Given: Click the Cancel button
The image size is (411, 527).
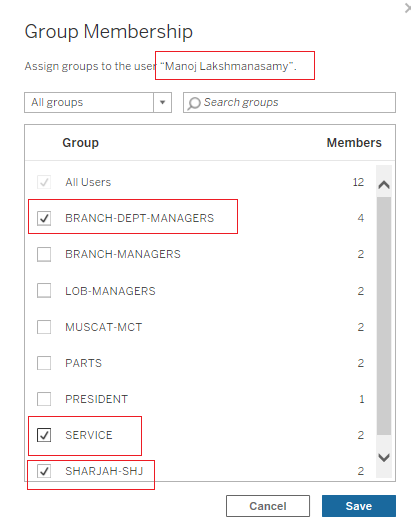Looking at the screenshot, I should pos(268,506).
